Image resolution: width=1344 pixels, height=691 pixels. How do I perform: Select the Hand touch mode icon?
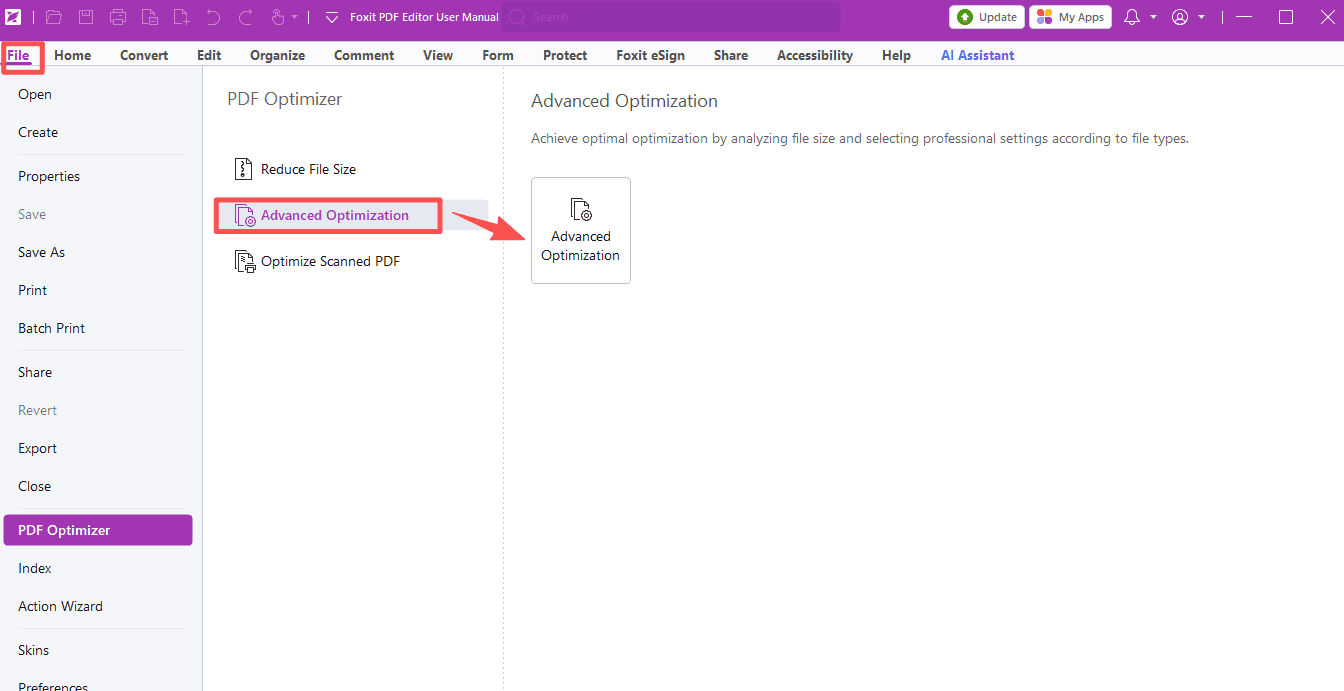tap(278, 17)
